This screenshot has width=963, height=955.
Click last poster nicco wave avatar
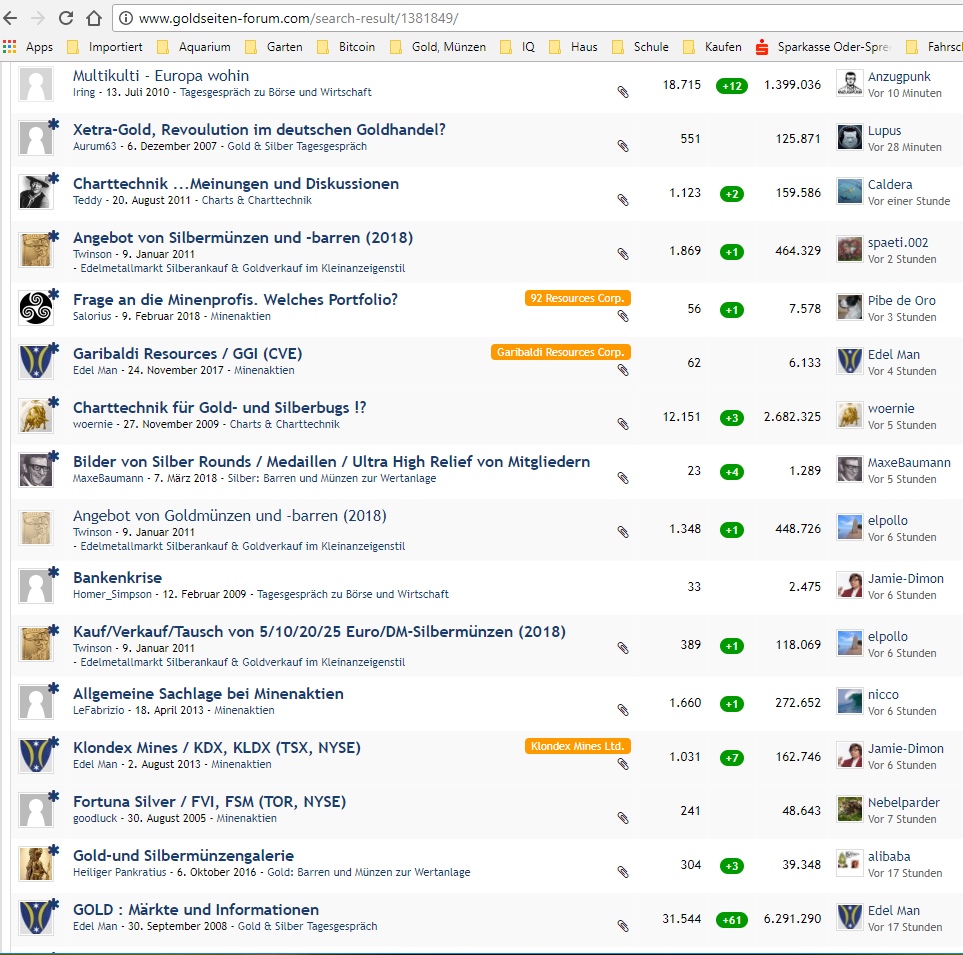point(849,701)
